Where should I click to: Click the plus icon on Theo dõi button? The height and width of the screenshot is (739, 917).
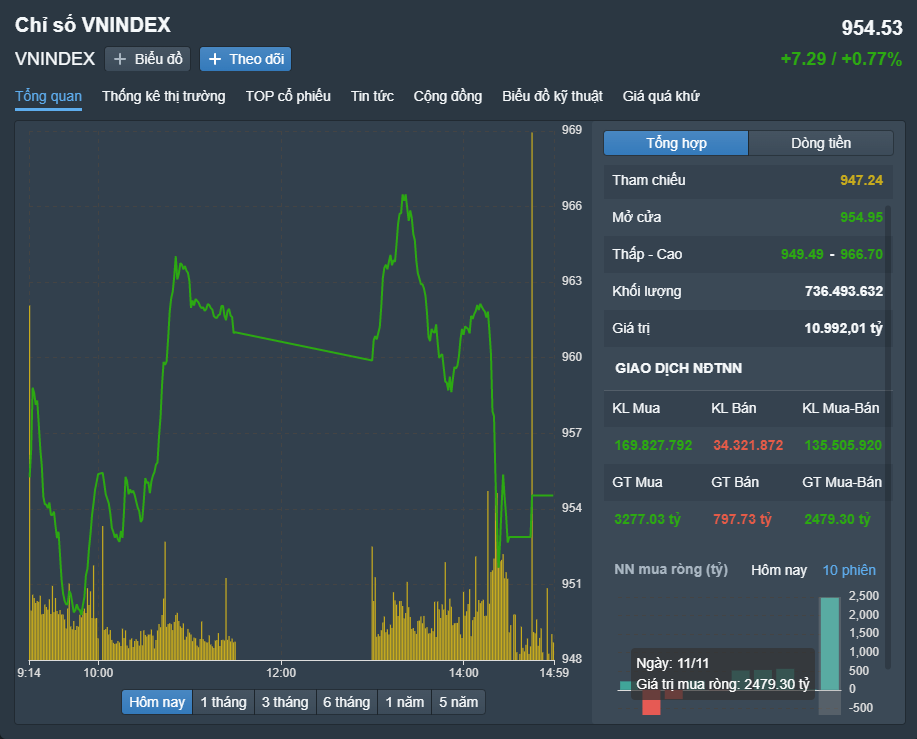click(x=215, y=59)
